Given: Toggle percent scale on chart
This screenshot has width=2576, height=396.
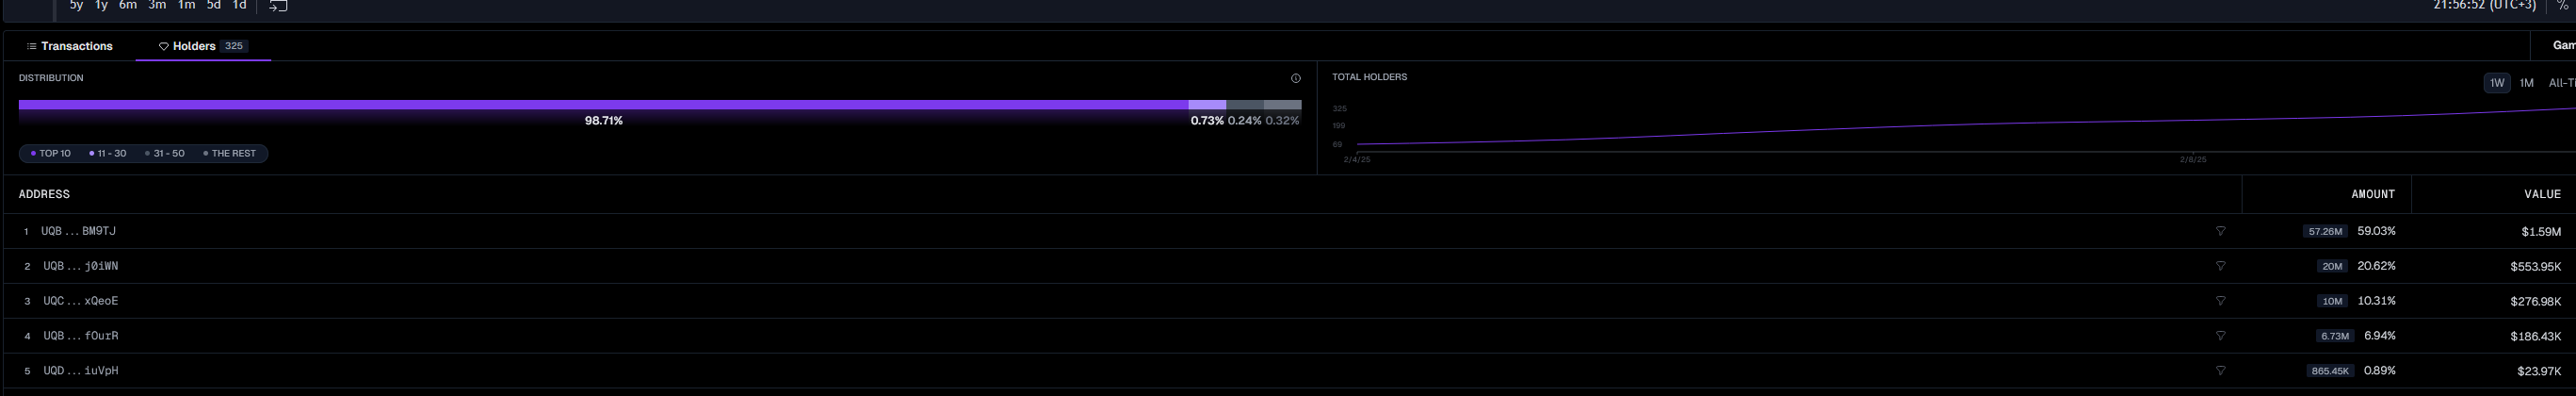Looking at the screenshot, I should (x=2563, y=5).
